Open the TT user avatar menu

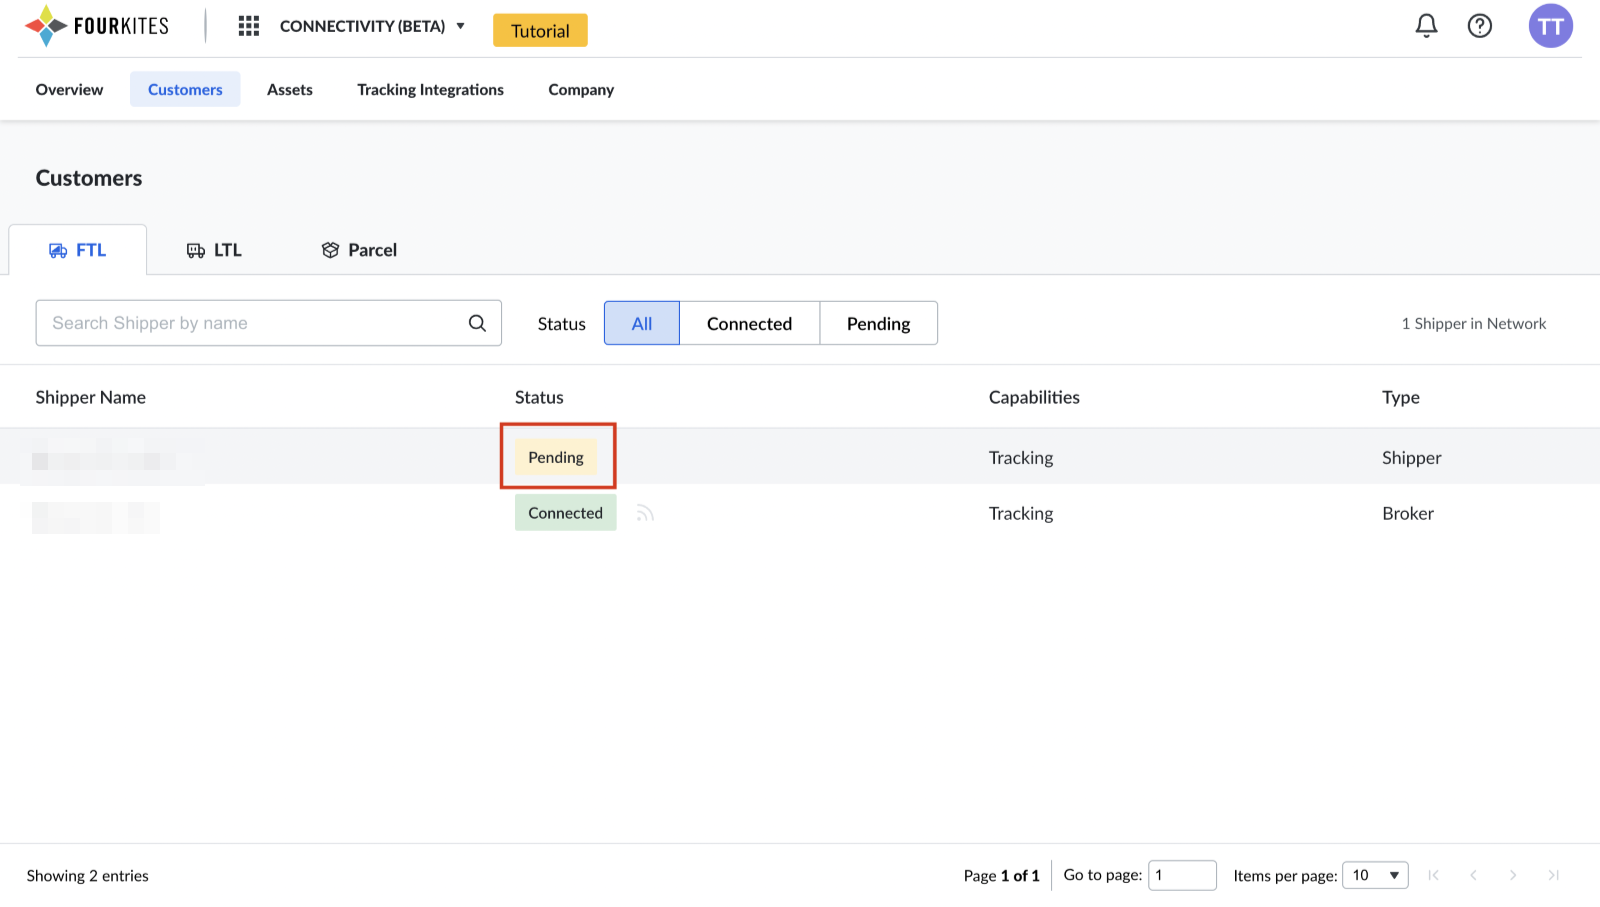coord(1550,26)
